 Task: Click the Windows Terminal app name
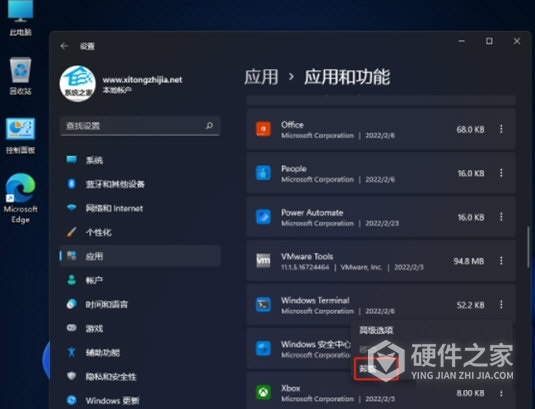pos(315,301)
